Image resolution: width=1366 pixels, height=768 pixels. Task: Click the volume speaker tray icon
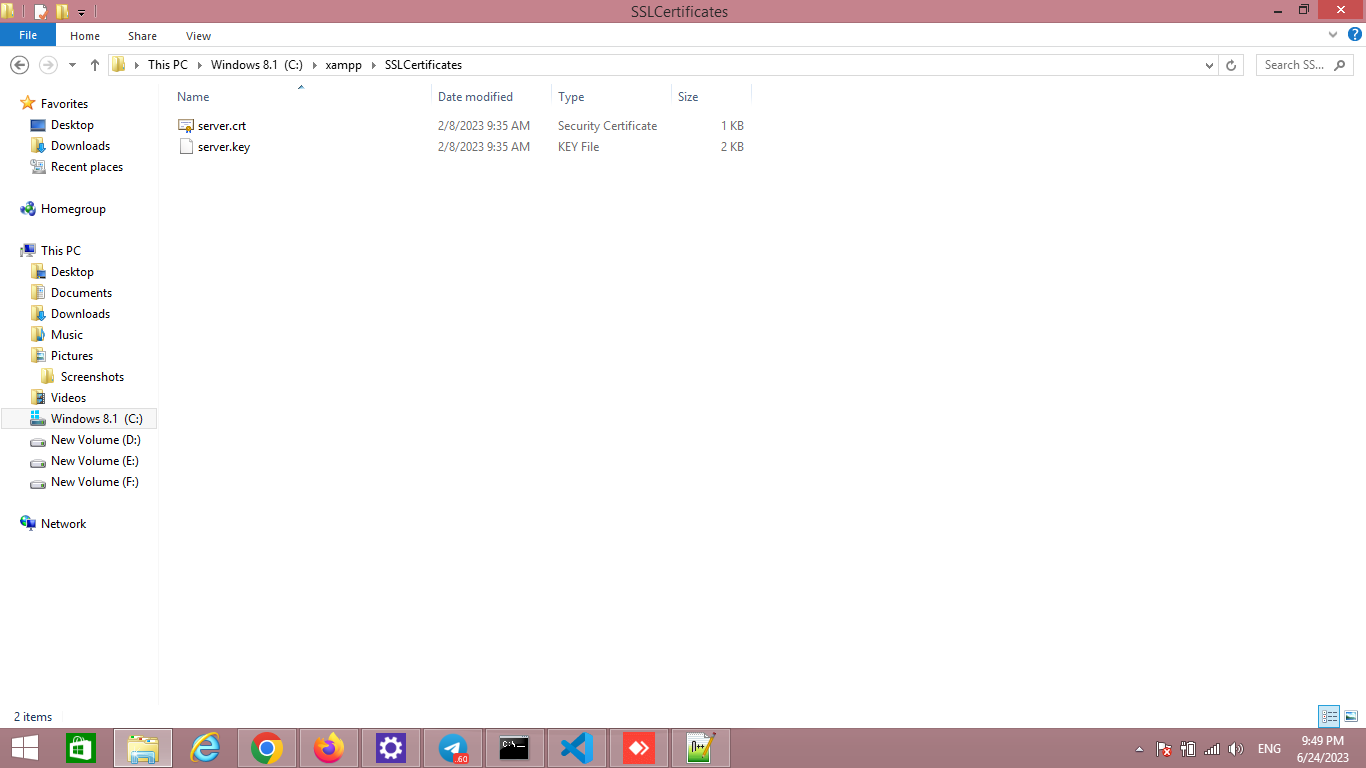coord(1236,749)
